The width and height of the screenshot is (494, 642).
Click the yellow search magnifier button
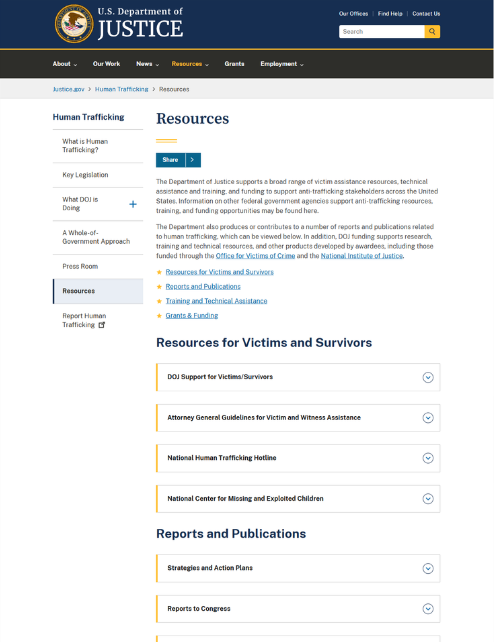coord(432,32)
